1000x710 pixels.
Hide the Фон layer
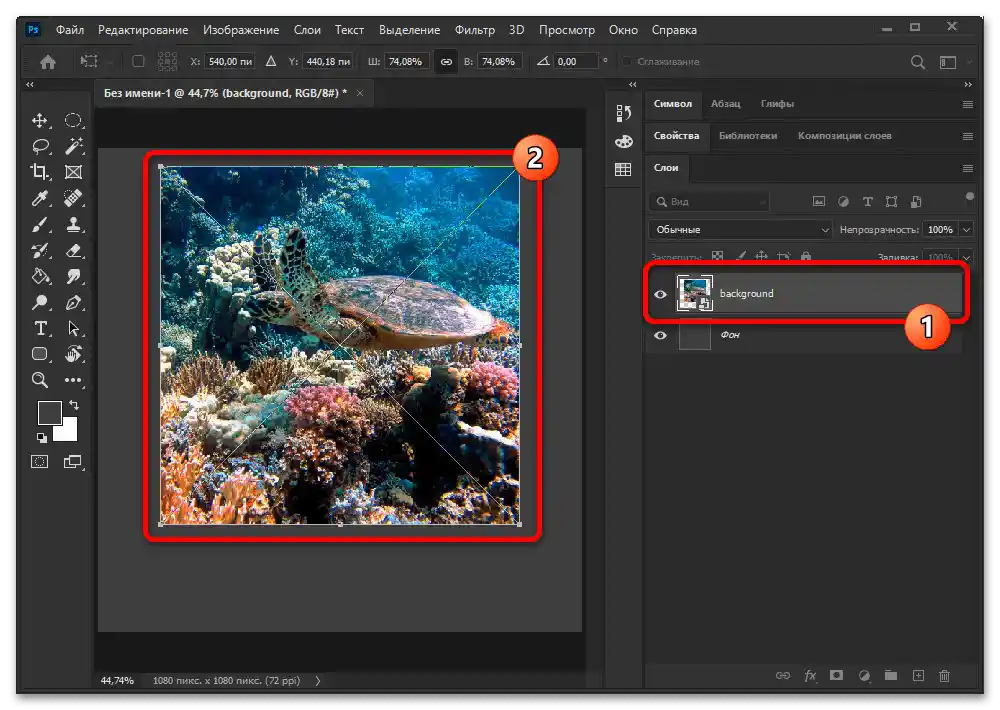(x=660, y=336)
